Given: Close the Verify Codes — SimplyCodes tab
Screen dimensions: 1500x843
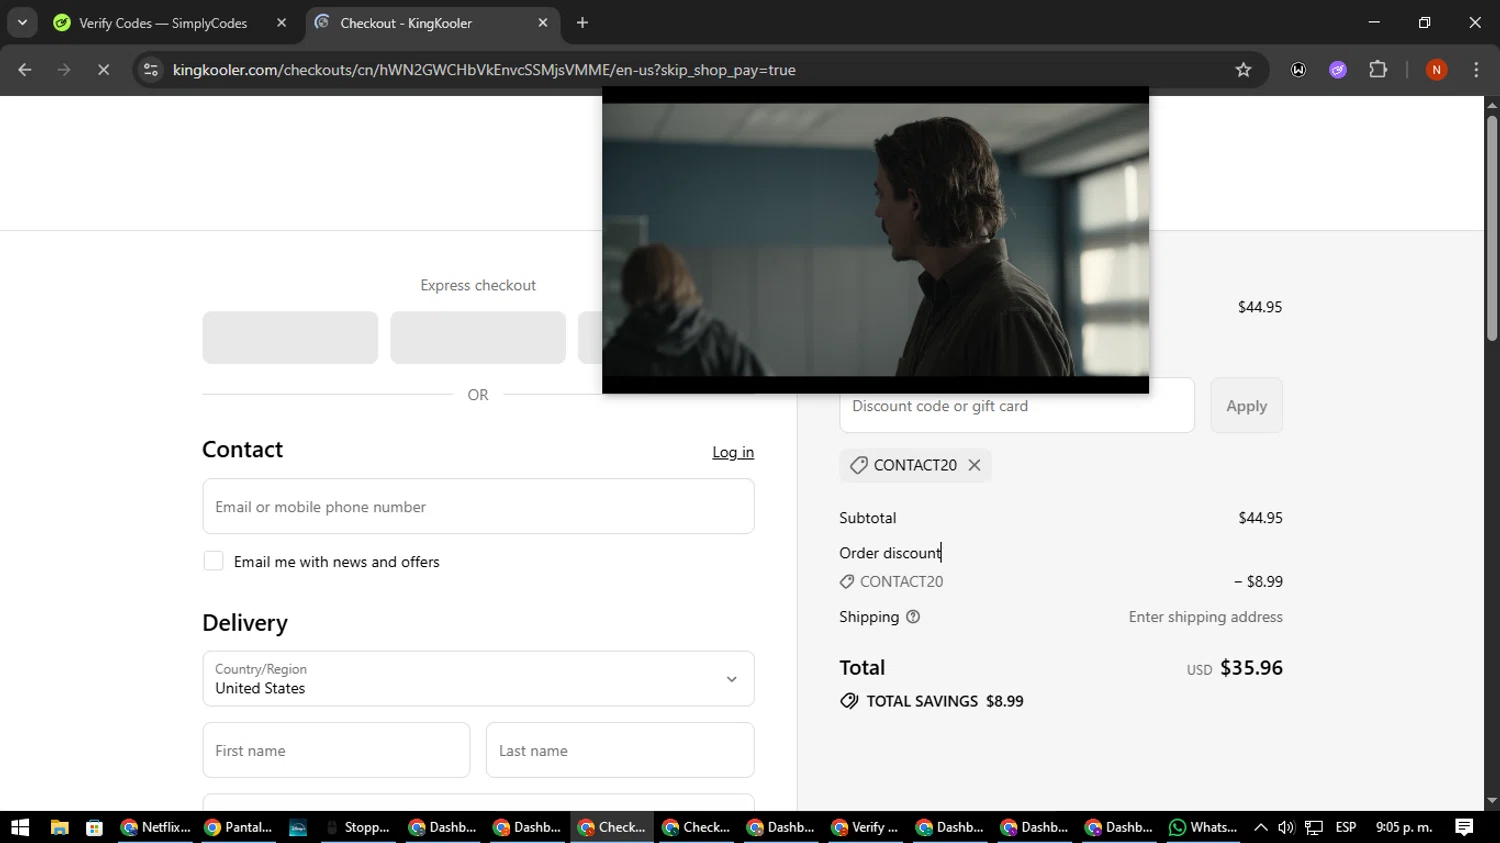Looking at the screenshot, I should (281, 23).
